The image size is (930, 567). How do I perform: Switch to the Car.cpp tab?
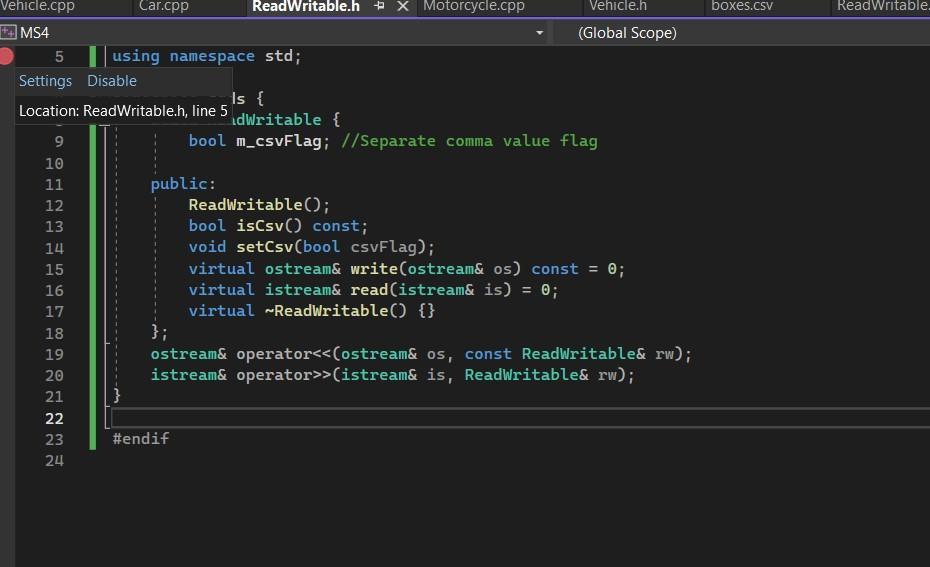[x=164, y=7]
